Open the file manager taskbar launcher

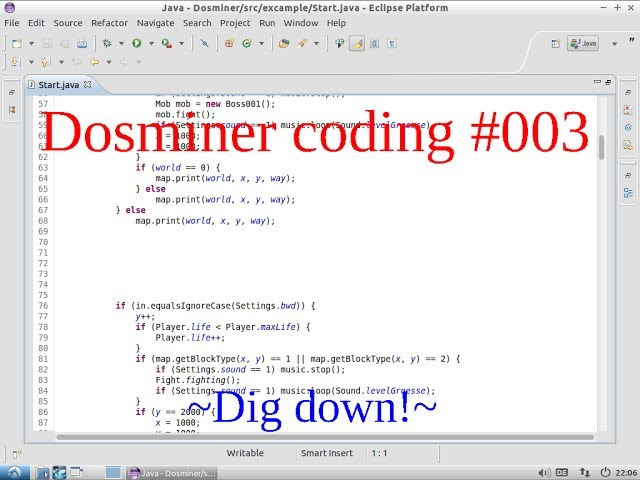coord(42,473)
